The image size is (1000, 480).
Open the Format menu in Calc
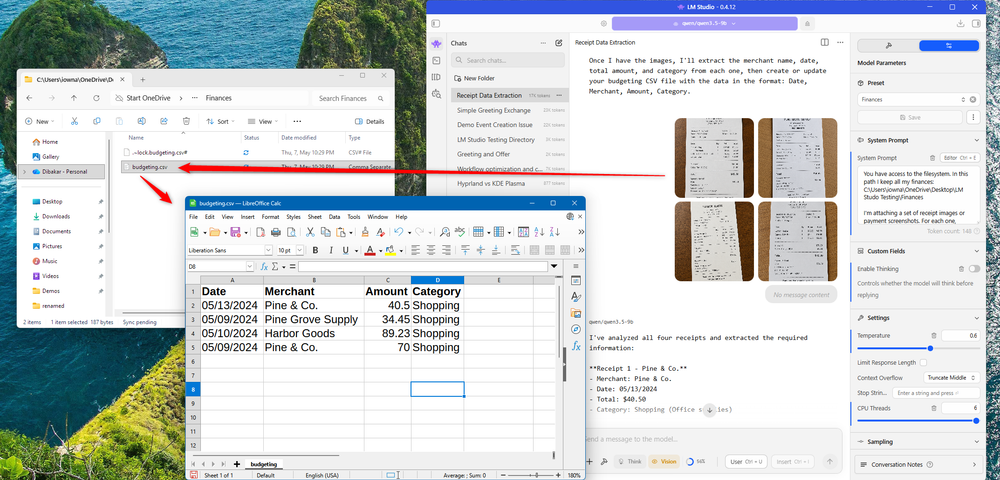[x=270, y=217]
